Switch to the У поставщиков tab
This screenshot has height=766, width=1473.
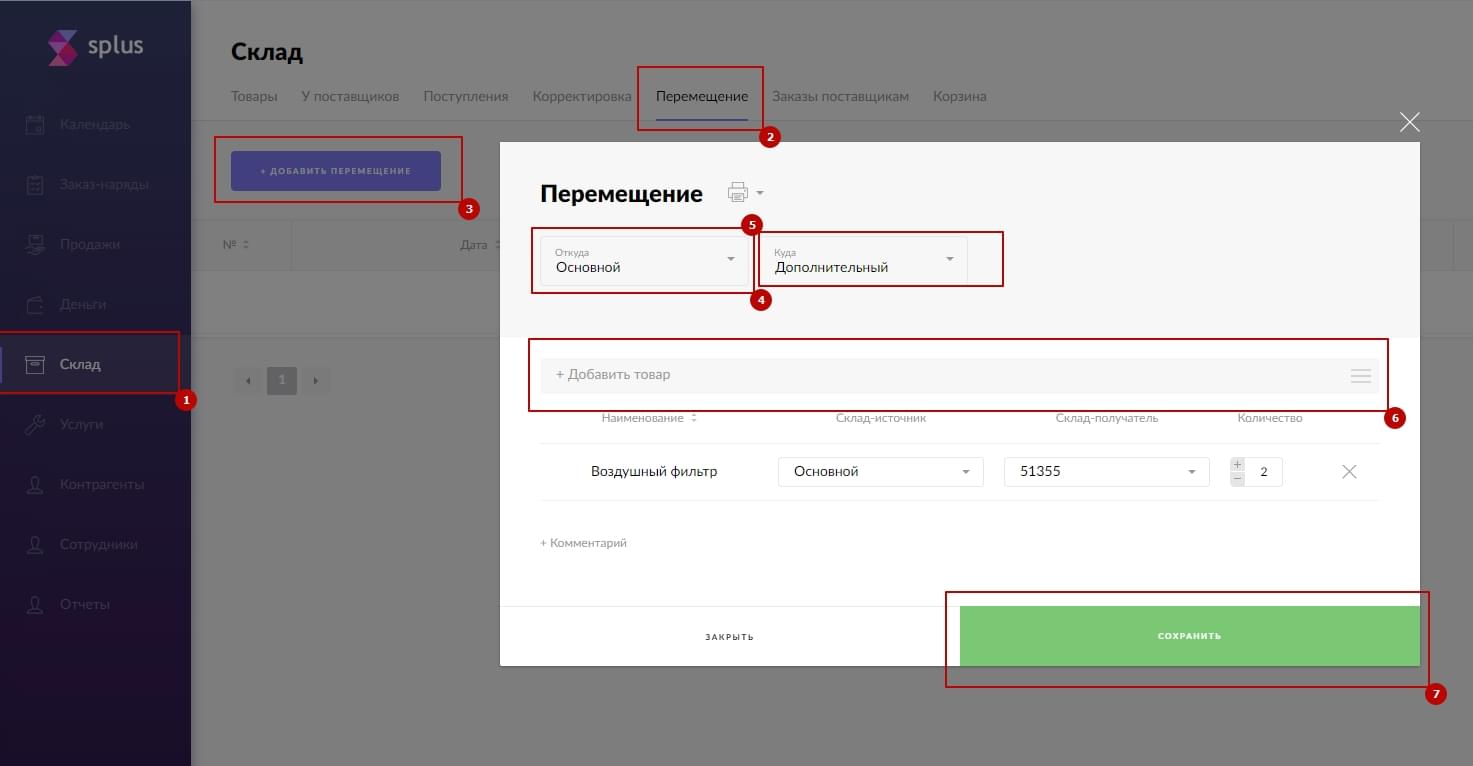(350, 97)
